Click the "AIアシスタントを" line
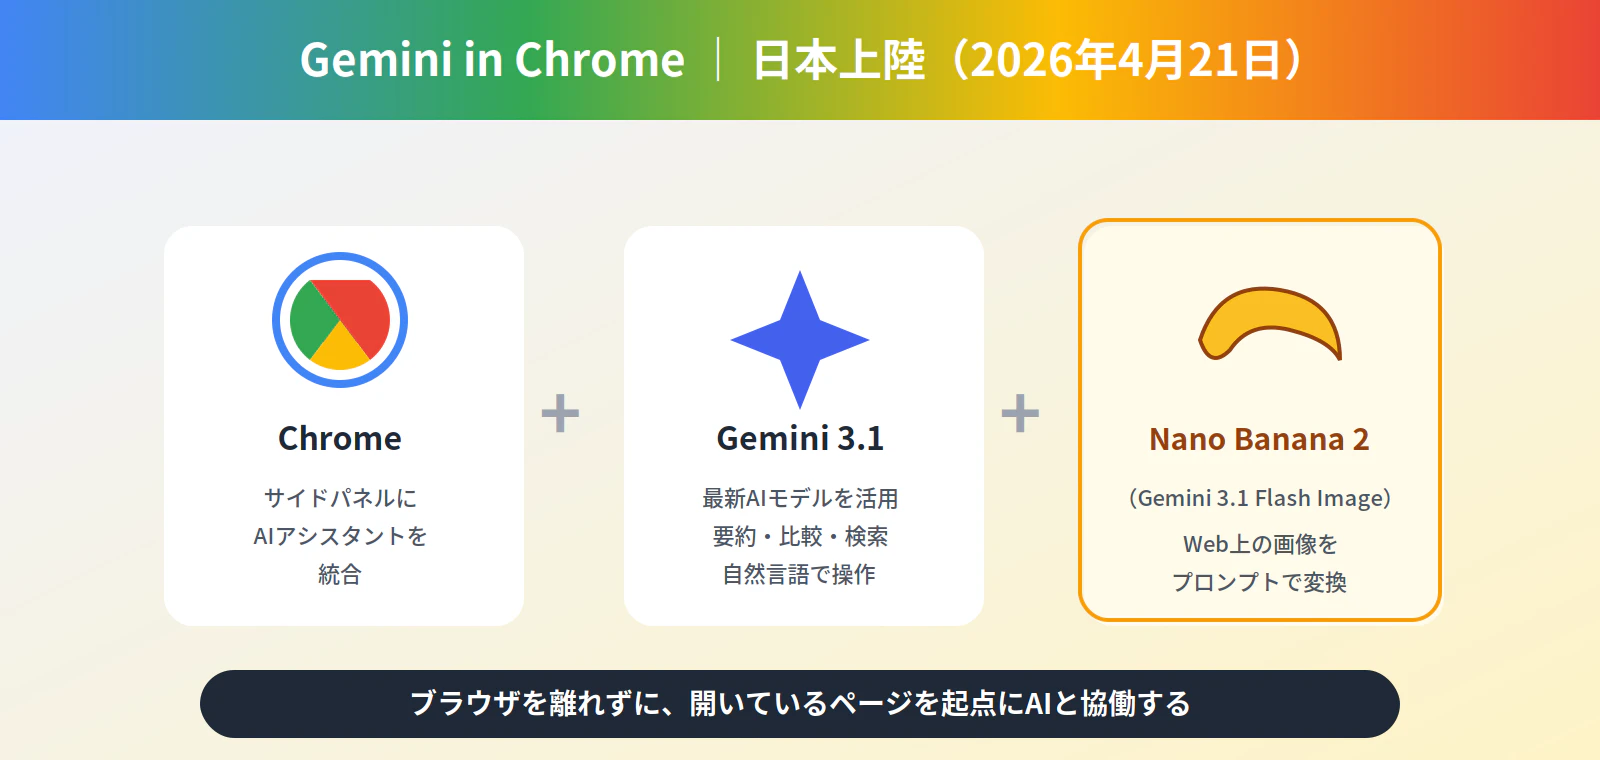1600x760 pixels. [340, 536]
